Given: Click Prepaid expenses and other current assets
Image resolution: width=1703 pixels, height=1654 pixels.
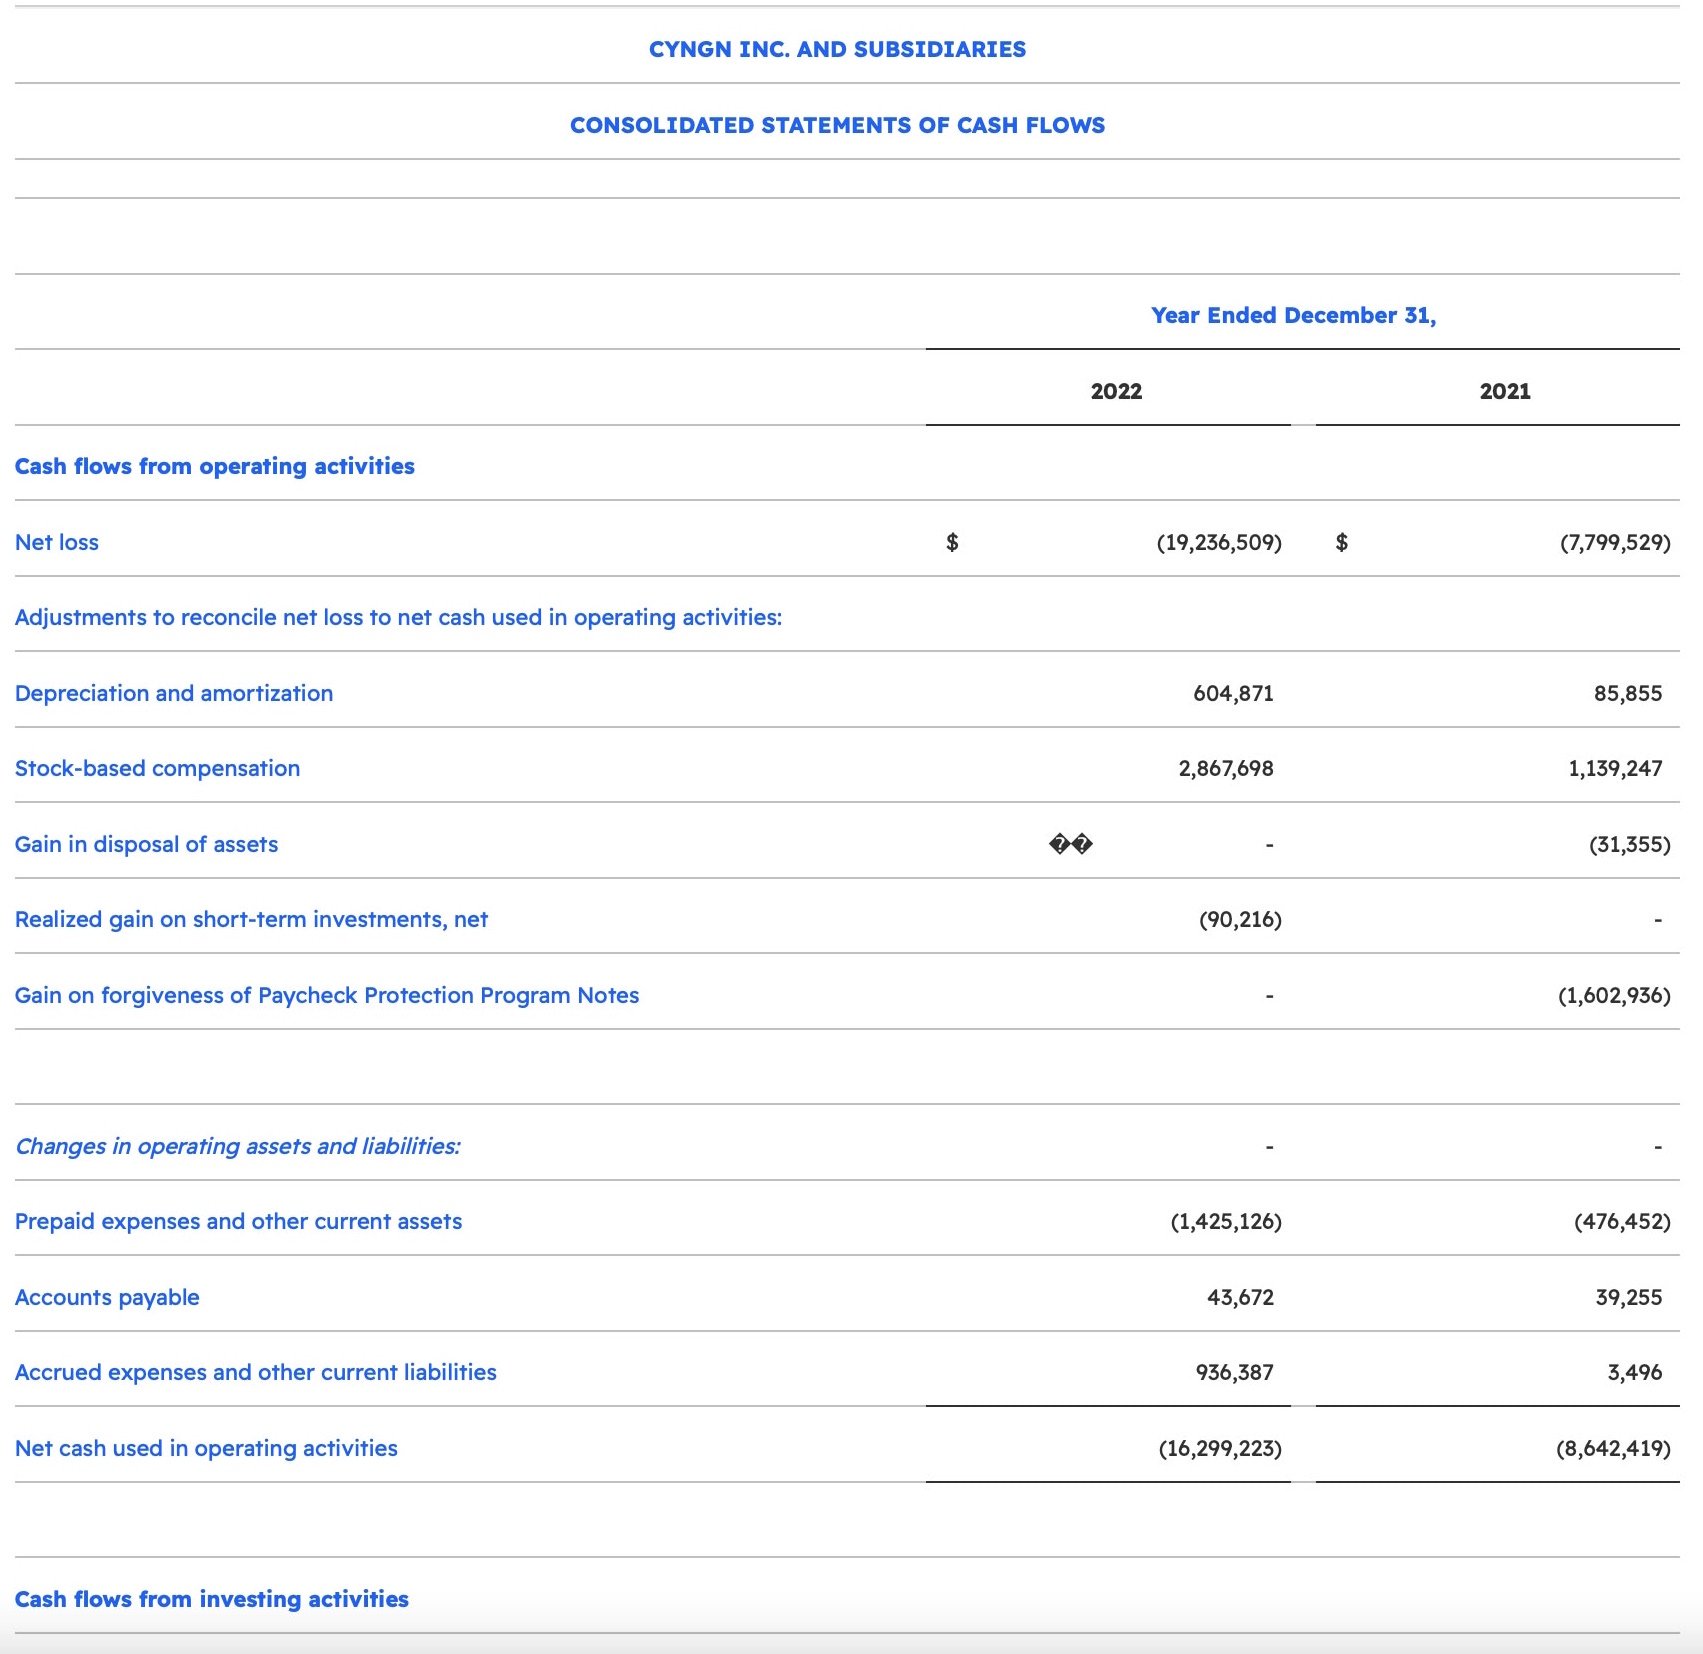Looking at the screenshot, I should click(238, 1221).
